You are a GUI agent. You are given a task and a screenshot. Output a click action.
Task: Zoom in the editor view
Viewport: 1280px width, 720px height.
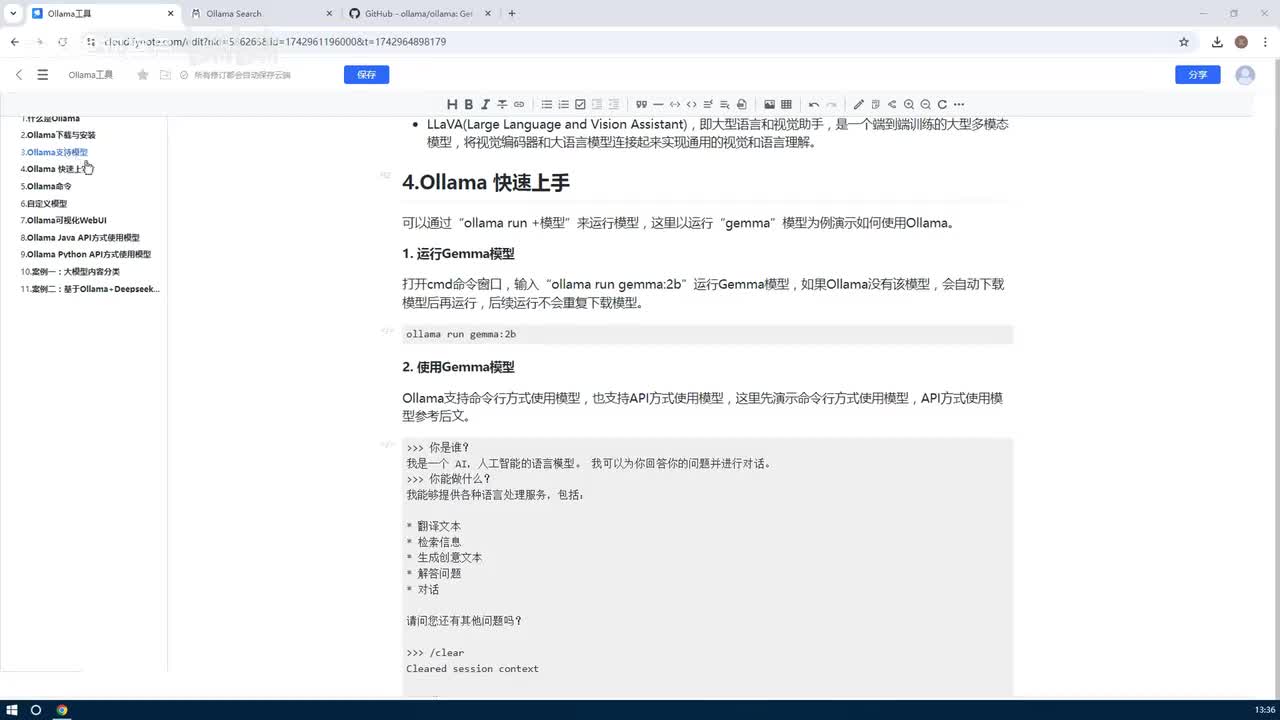click(909, 104)
